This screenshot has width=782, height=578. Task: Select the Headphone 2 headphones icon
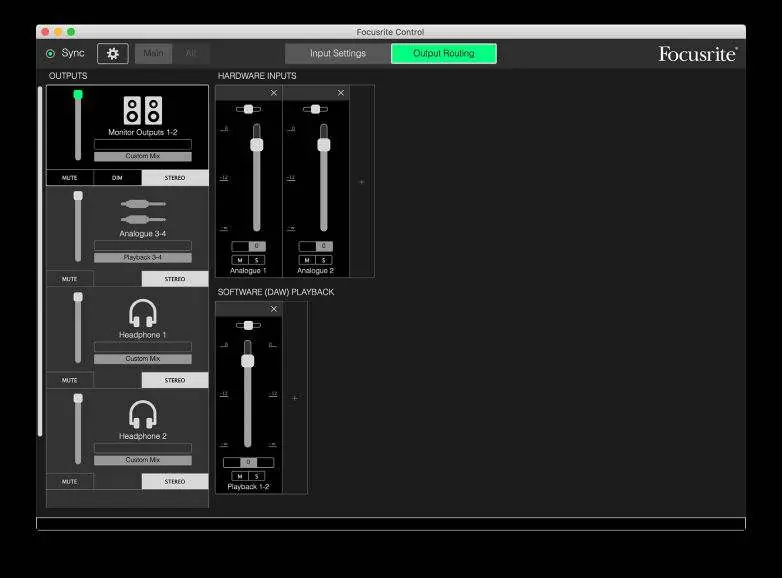(143, 414)
